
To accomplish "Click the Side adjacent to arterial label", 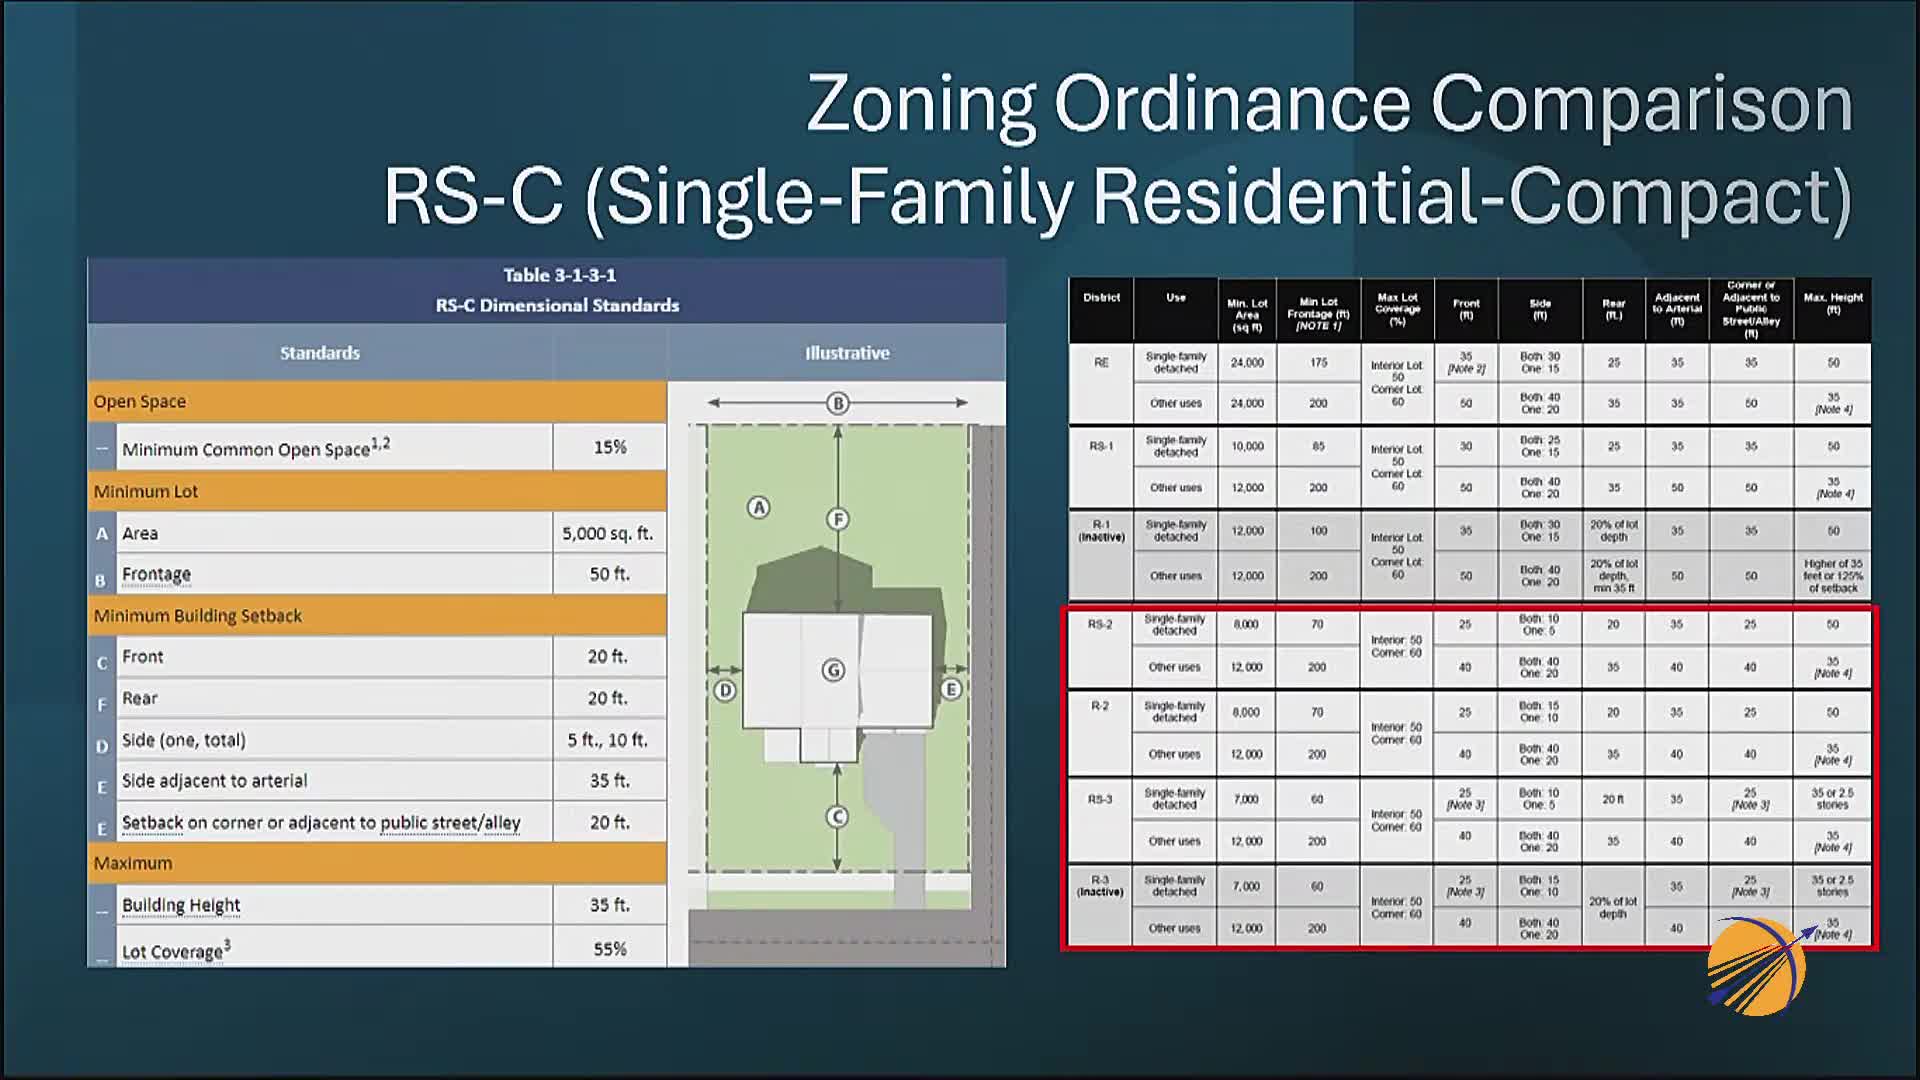I will [x=214, y=781].
